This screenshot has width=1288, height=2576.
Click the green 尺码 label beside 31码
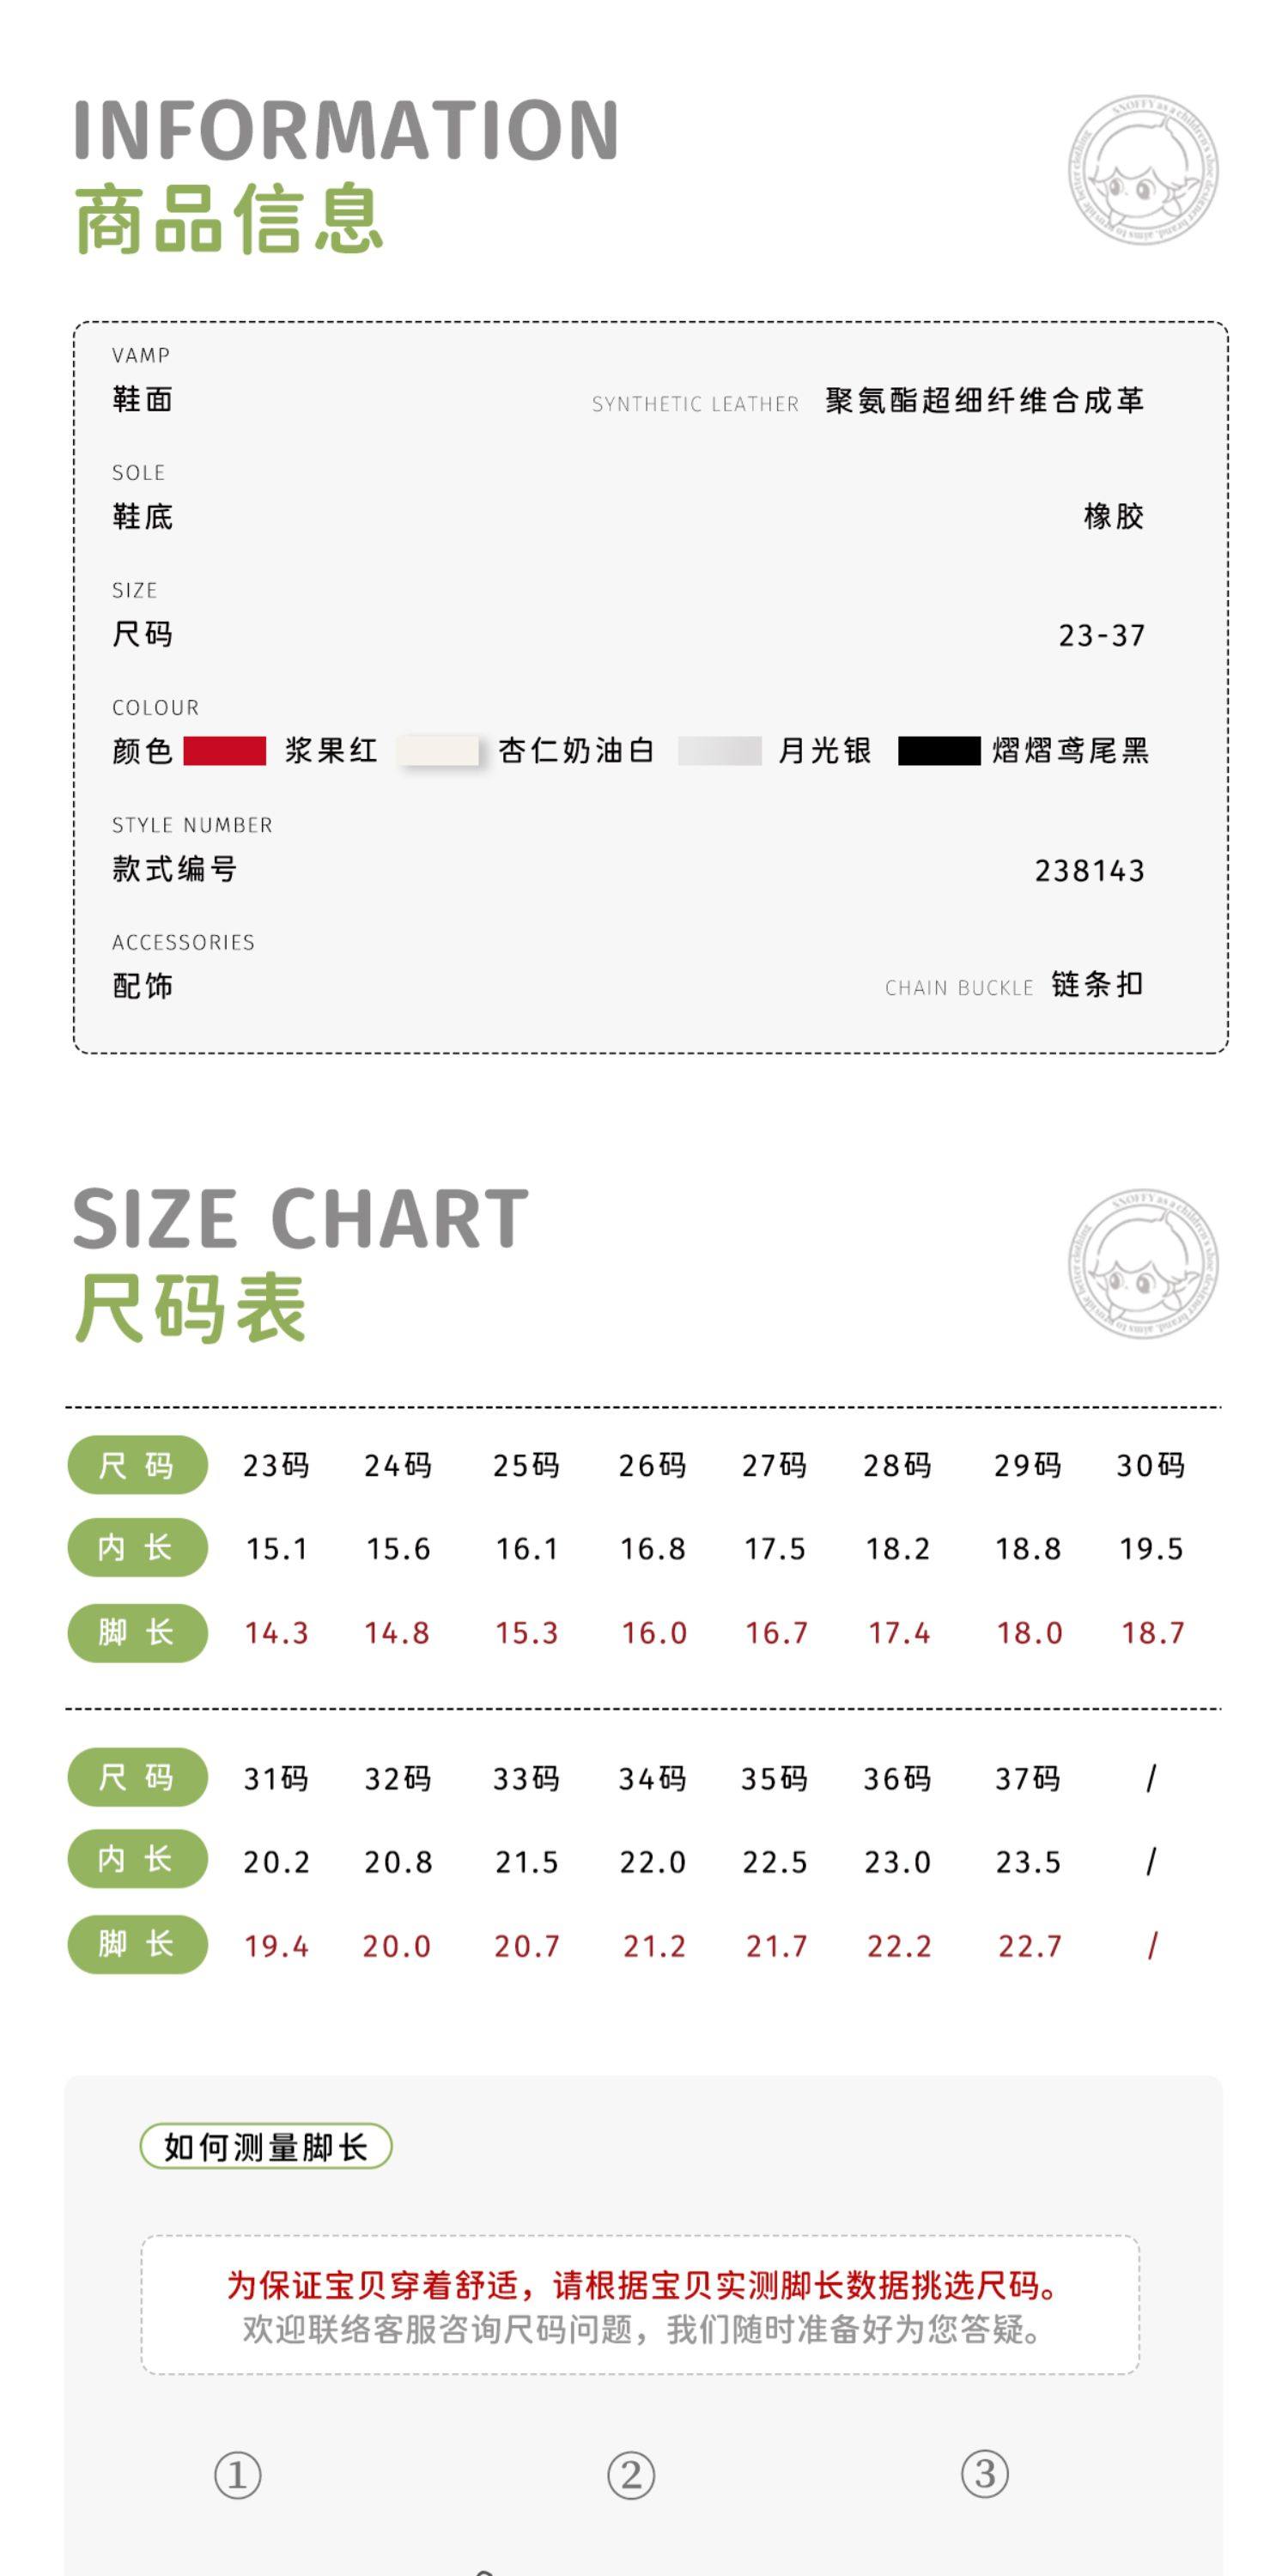click(x=137, y=1777)
